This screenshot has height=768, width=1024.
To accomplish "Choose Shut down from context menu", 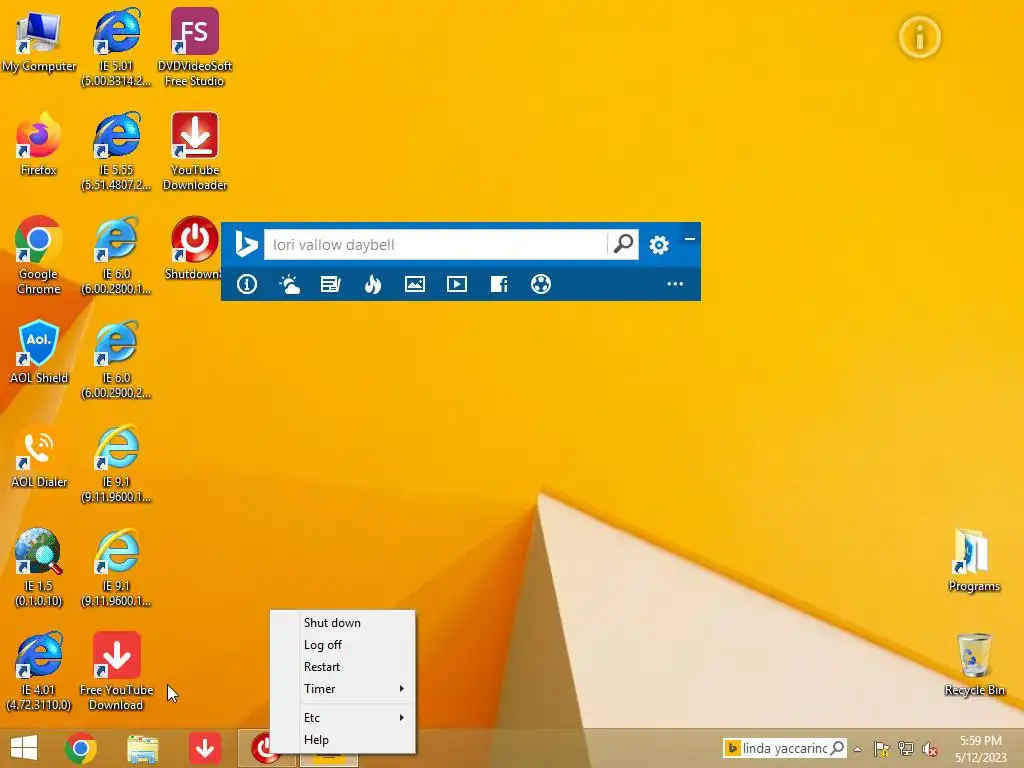I will pos(343,623).
